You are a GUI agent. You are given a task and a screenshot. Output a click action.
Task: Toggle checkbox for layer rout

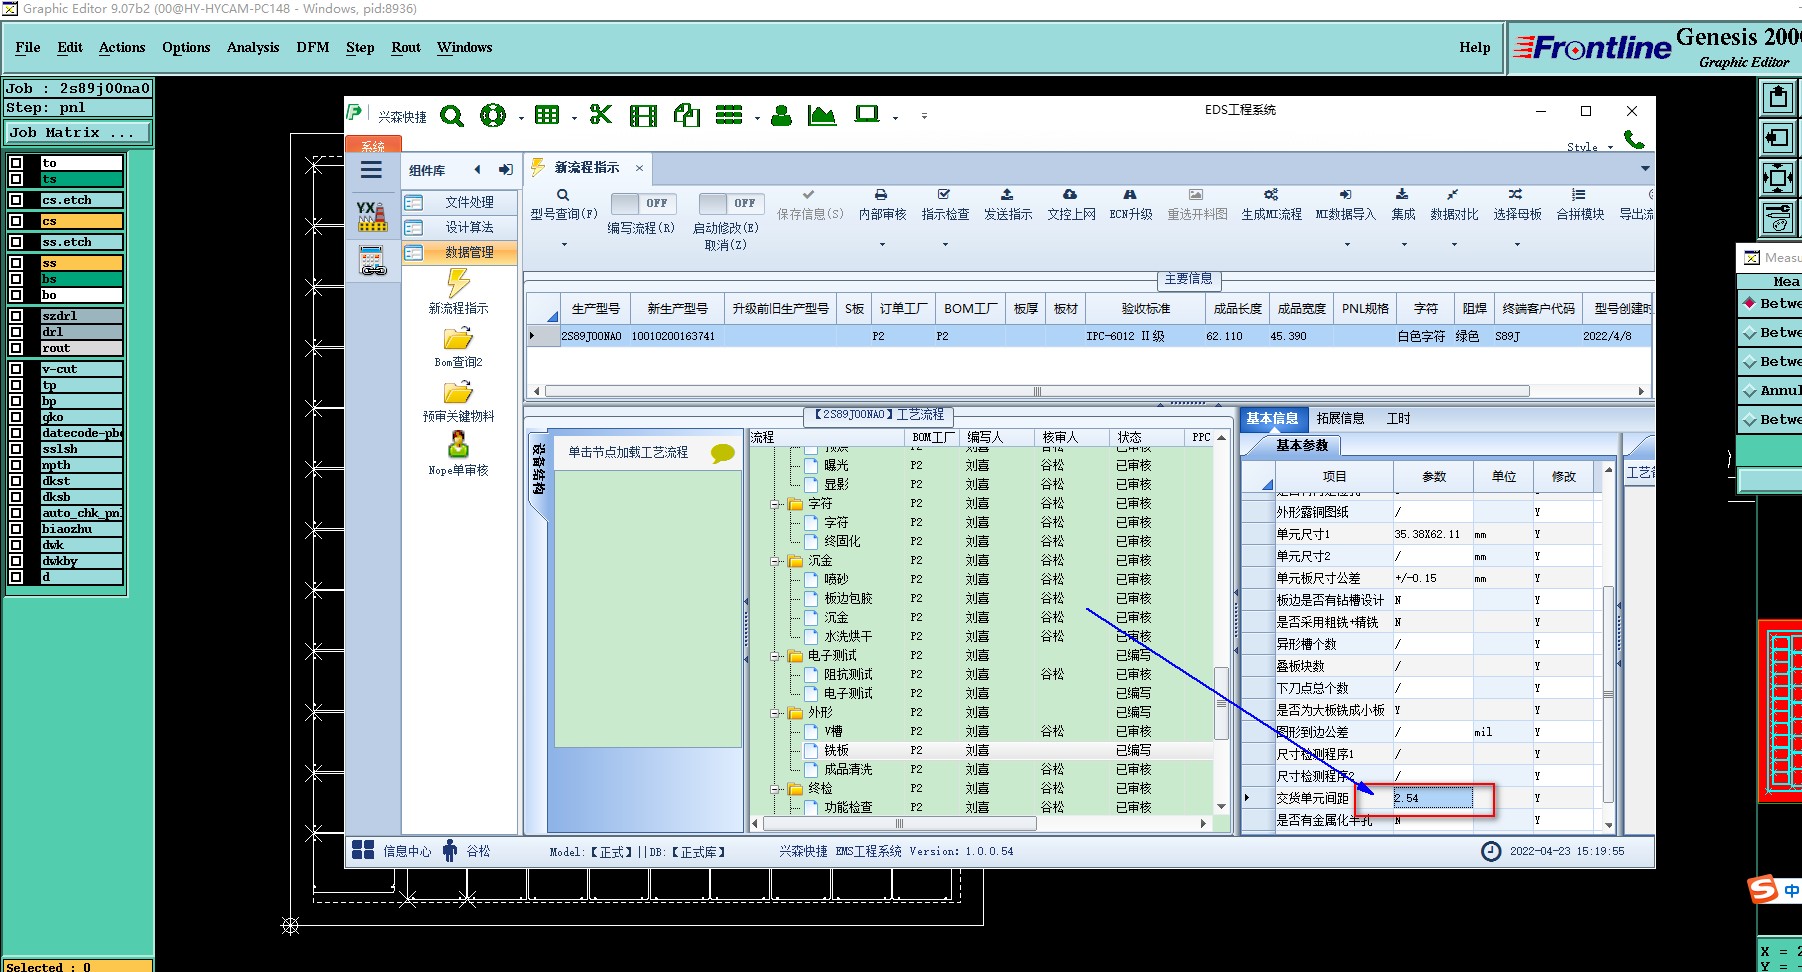(x=16, y=348)
